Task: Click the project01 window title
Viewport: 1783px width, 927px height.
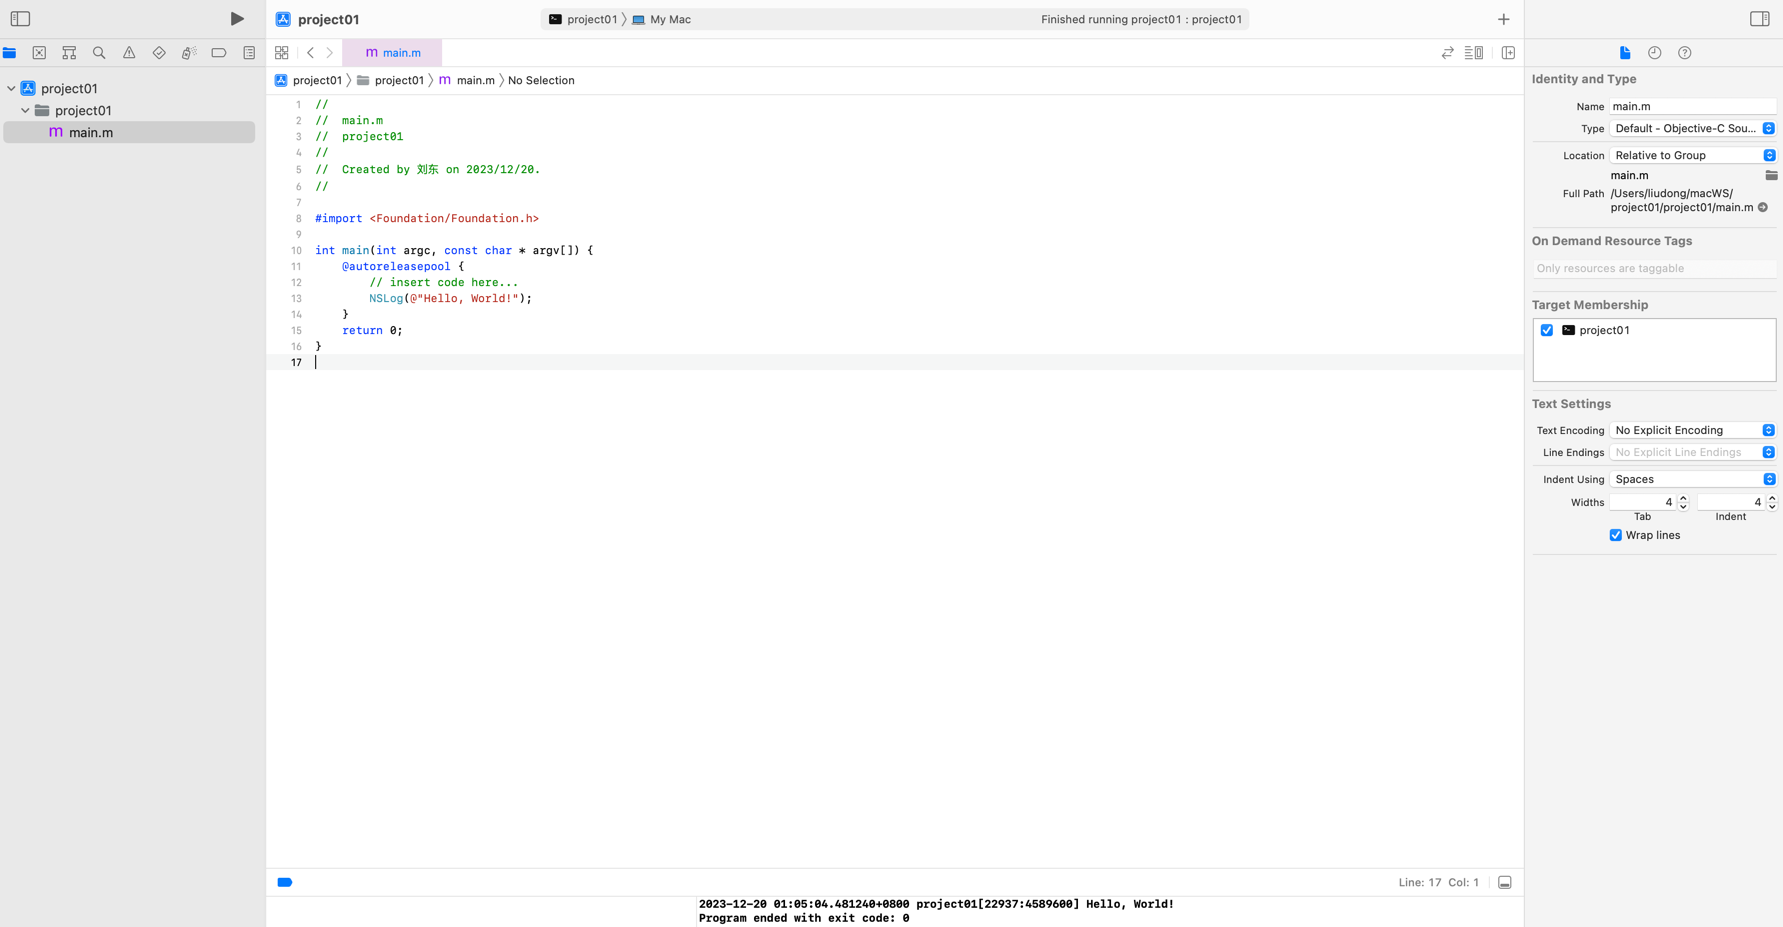Action: click(328, 19)
